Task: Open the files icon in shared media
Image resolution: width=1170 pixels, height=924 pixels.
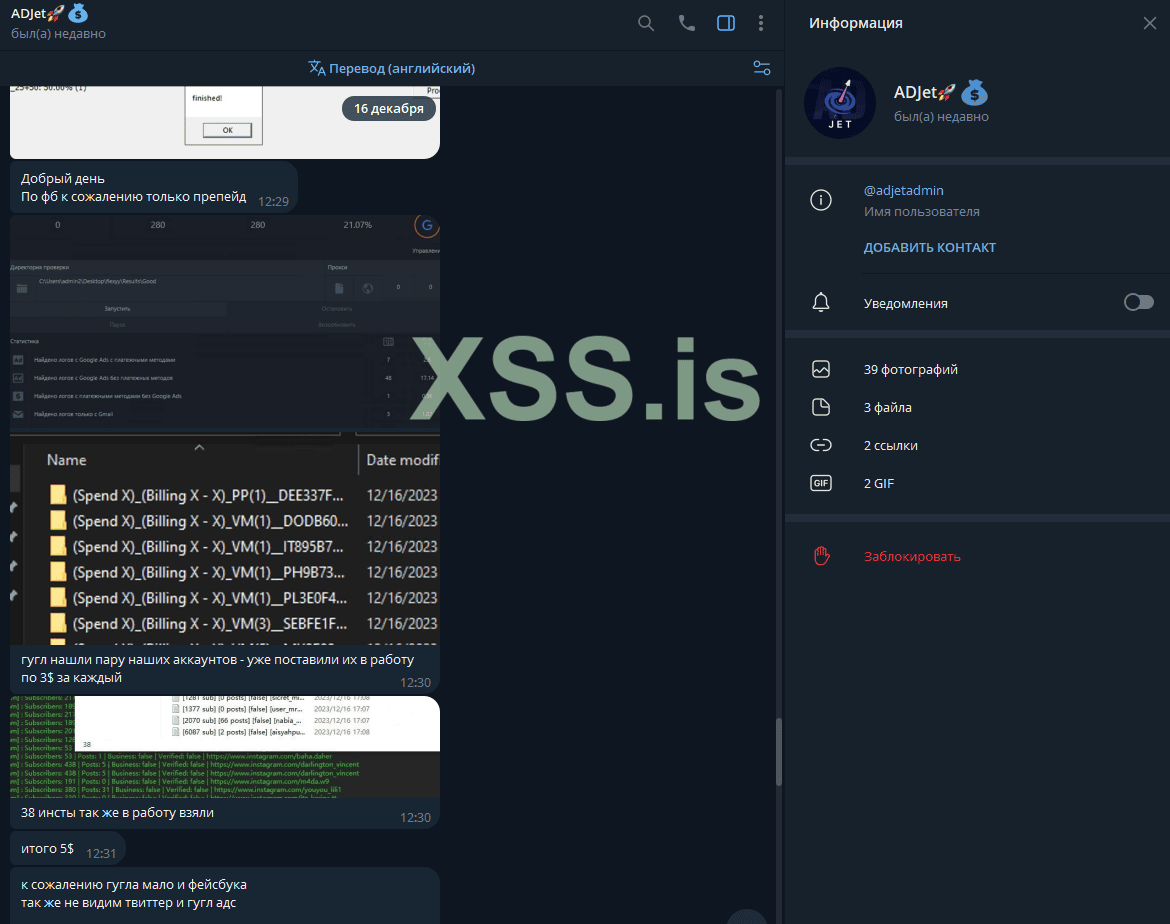Action: (x=821, y=407)
